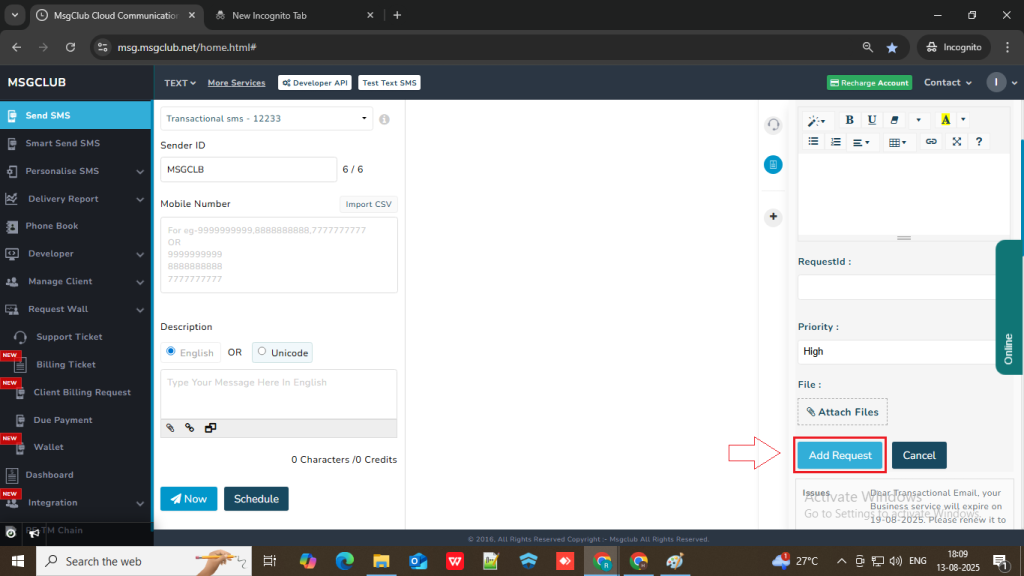Viewport: 1024px width, 576px height.
Task: Open the Transactional sms route dropdown
Action: click(x=266, y=118)
